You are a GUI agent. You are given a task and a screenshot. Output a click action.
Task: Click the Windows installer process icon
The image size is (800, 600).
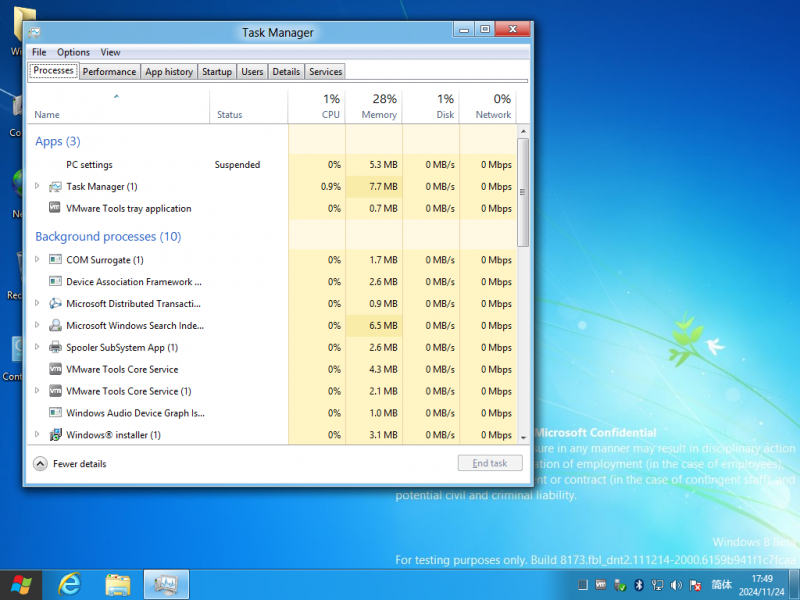coord(55,435)
